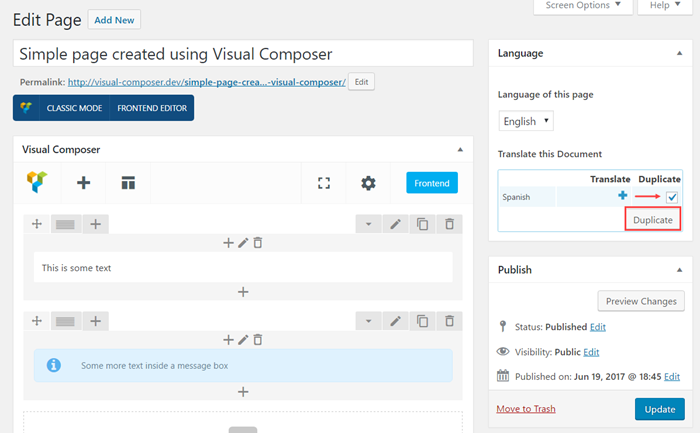Click the Visual Composer logo in toolbar
Screen dimensions: 700x433
37,183
